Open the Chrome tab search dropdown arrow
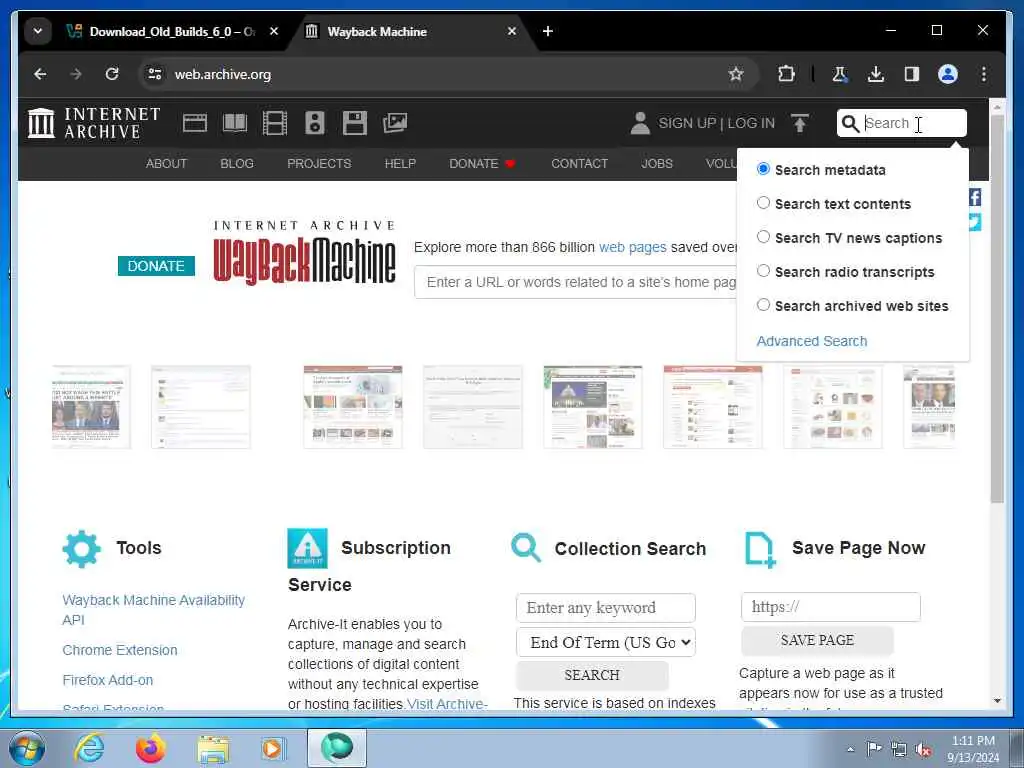The width and height of the screenshot is (1024, 768). [38, 31]
